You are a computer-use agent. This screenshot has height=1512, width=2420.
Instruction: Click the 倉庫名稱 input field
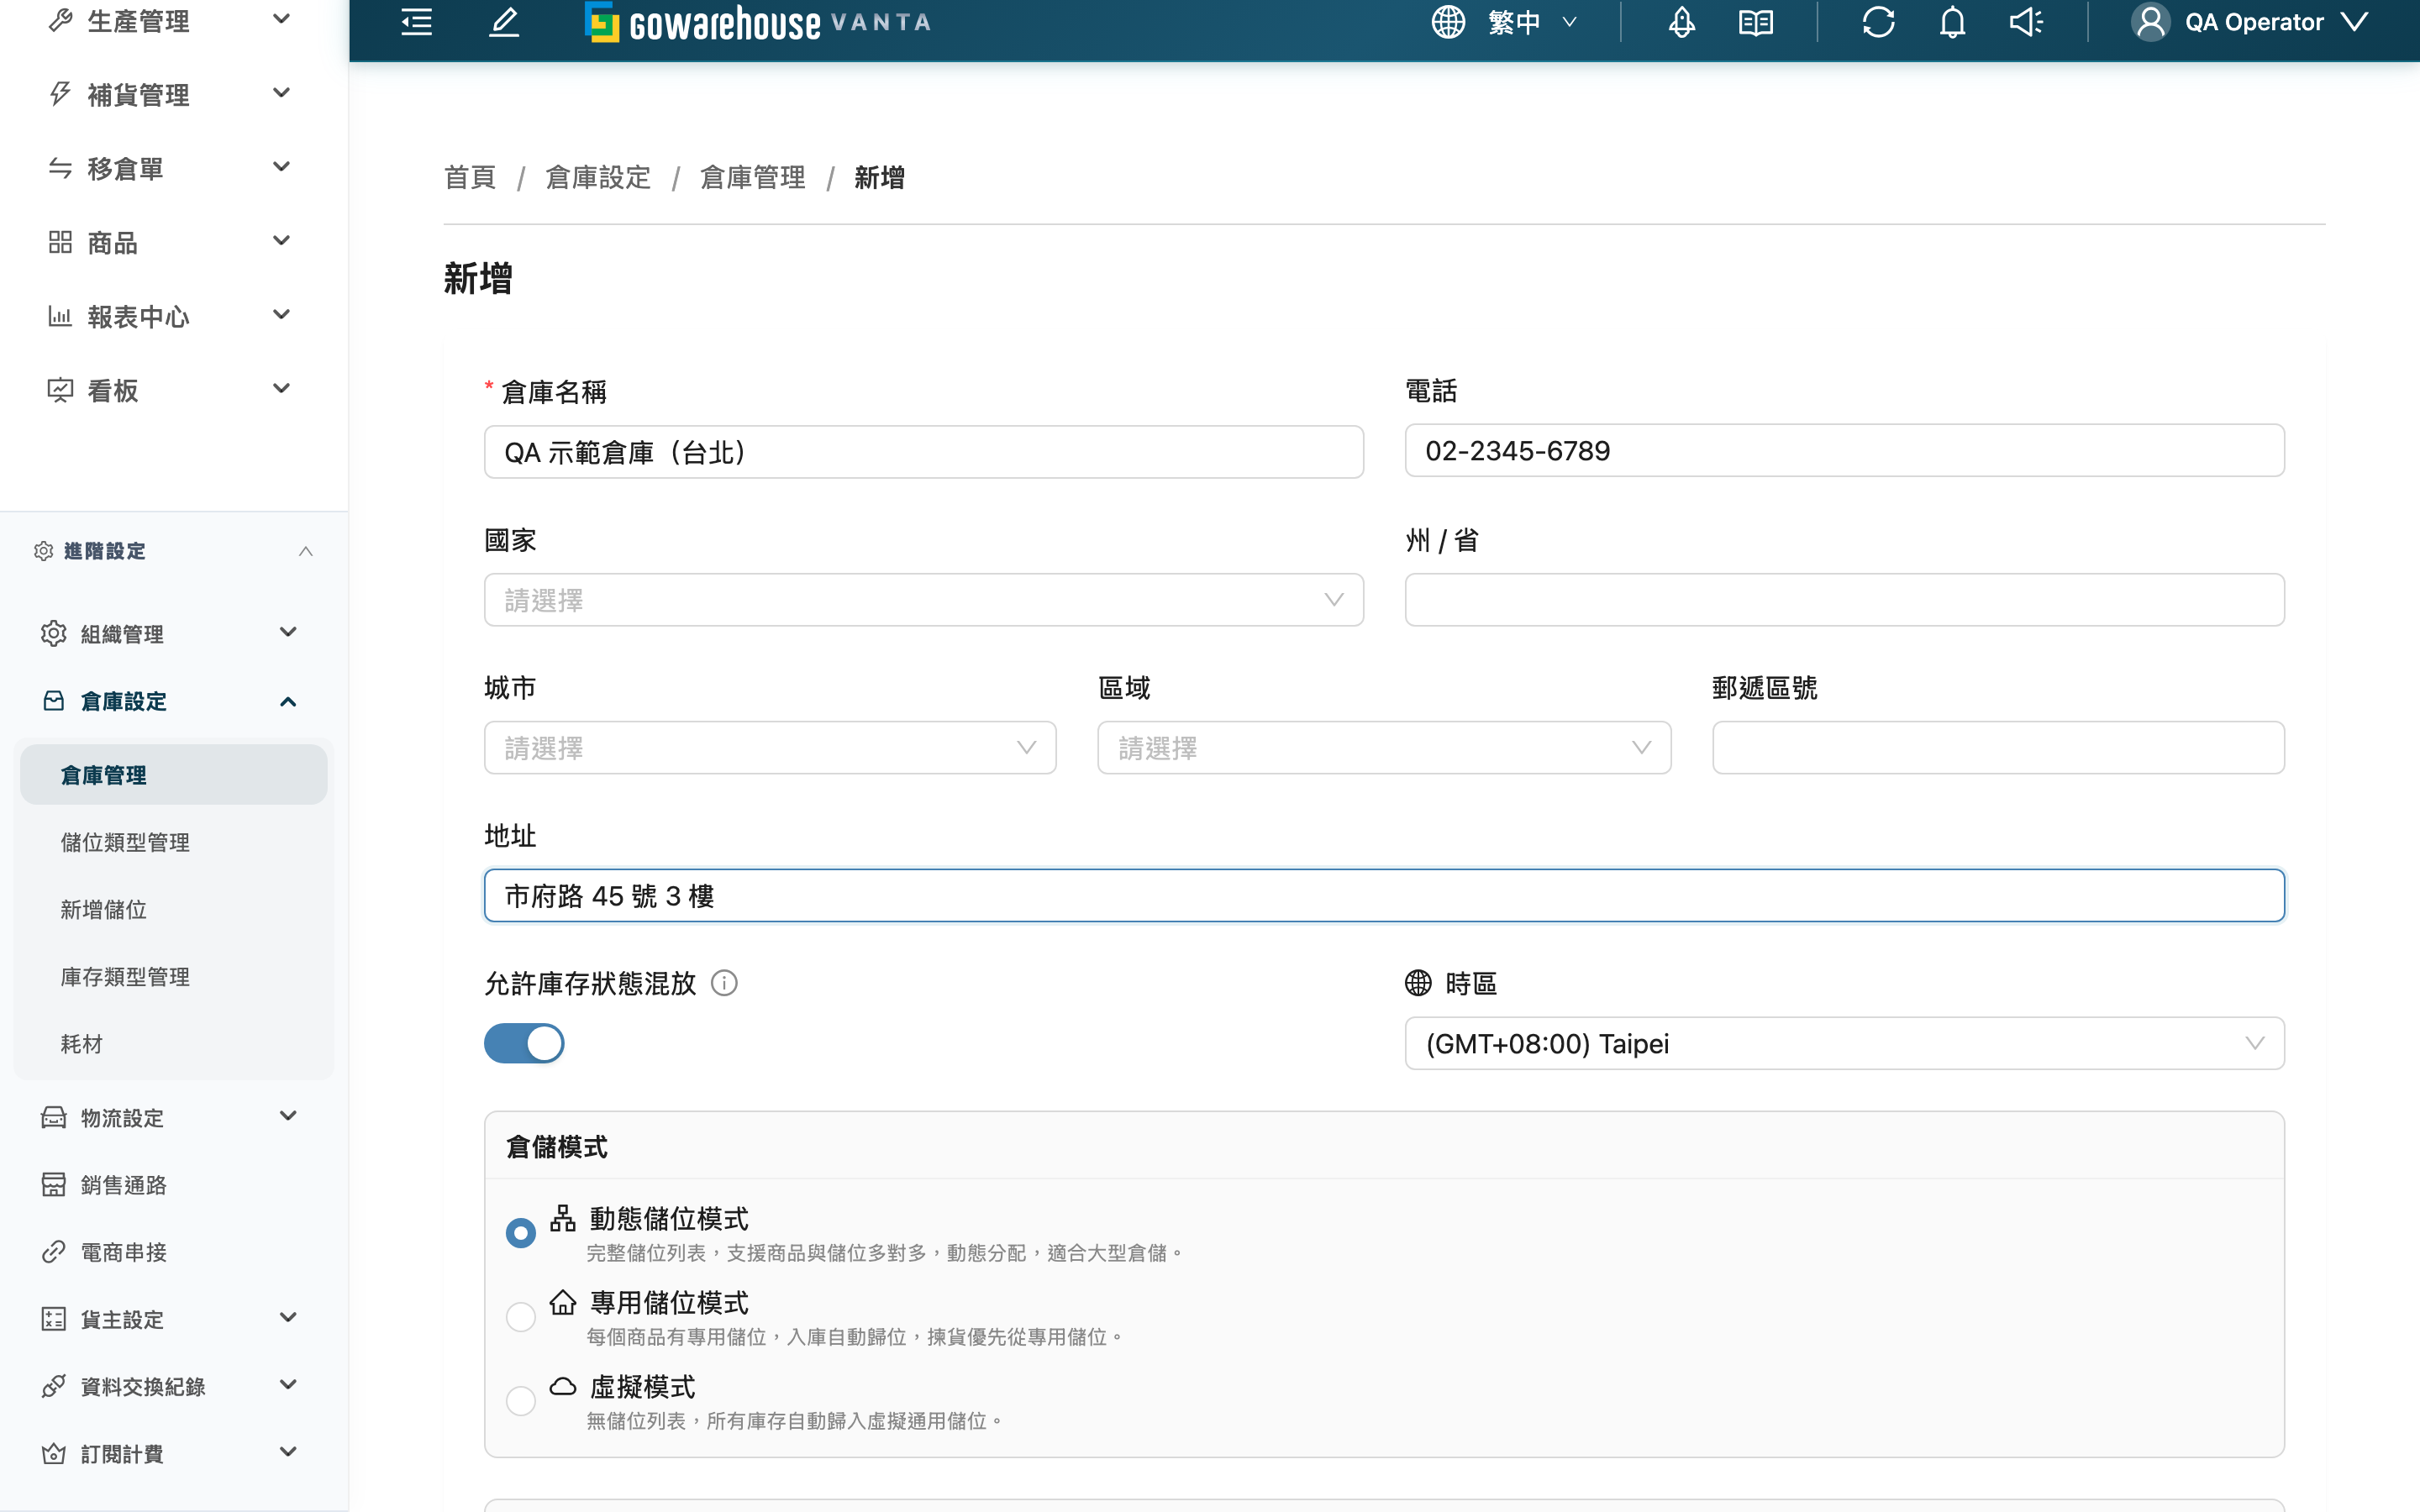[x=924, y=452]
